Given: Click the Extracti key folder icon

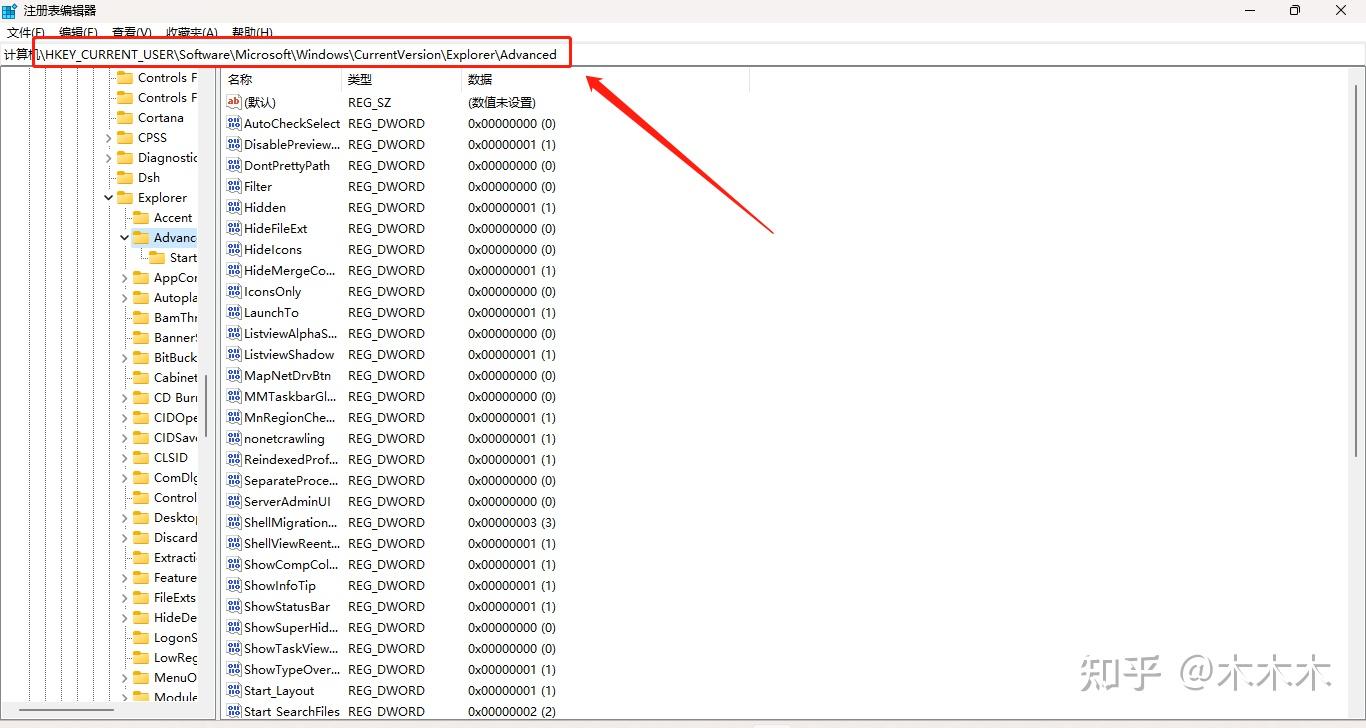Looking at the screenshot, I should 141,557.
